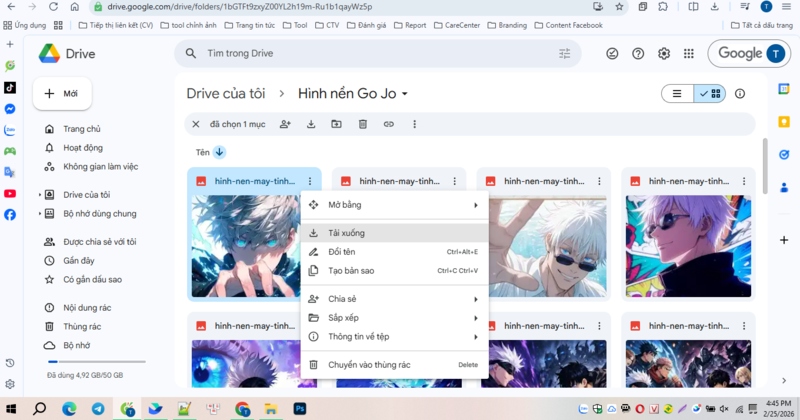Open Được chia sẻ với tôi link
This screenshot has width=800, height=420.
pos(99,242)
